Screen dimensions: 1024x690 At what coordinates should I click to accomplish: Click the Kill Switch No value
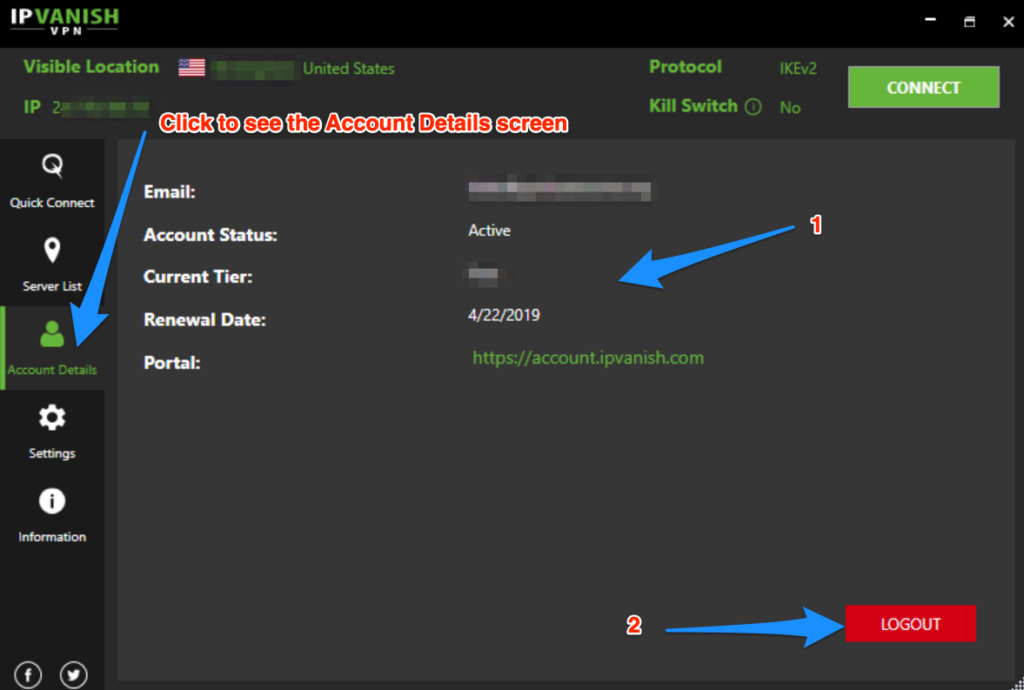coord(790,108)
